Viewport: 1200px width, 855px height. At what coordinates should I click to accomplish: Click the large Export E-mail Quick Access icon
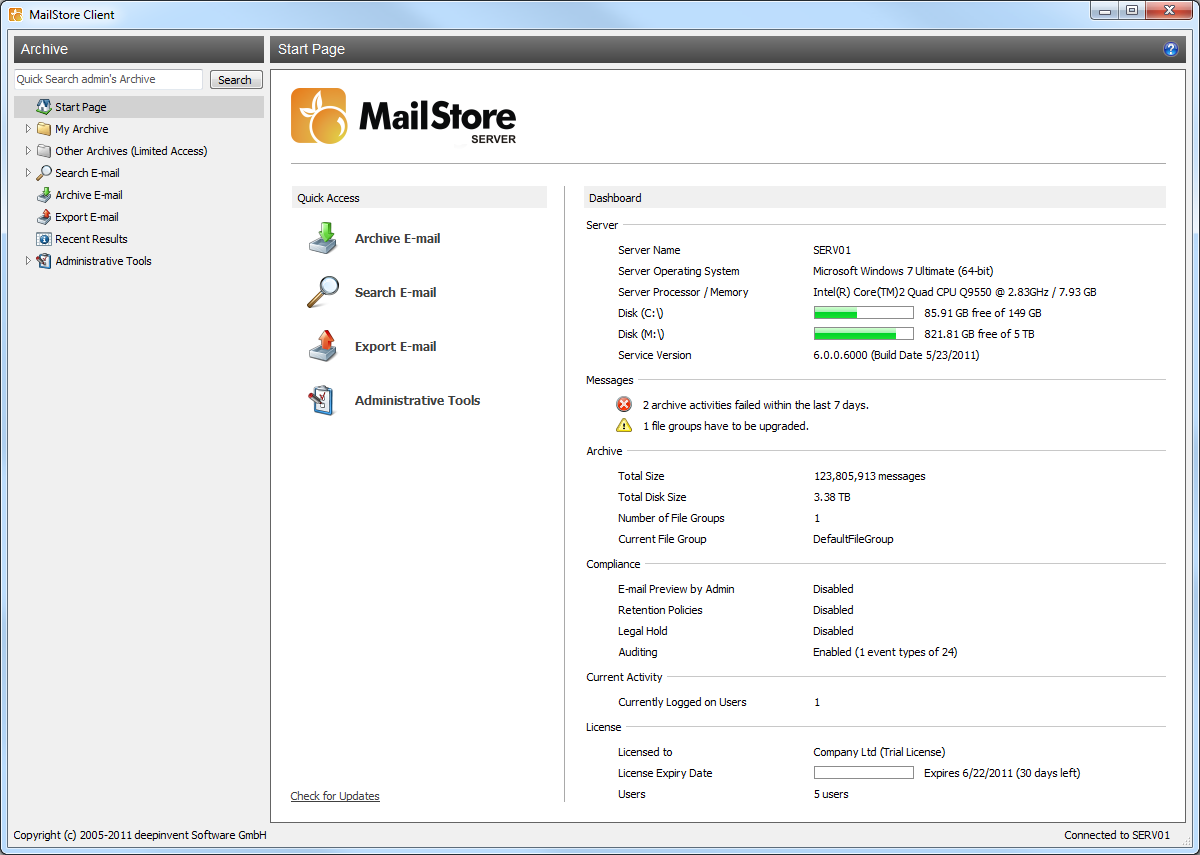(323, 346)
